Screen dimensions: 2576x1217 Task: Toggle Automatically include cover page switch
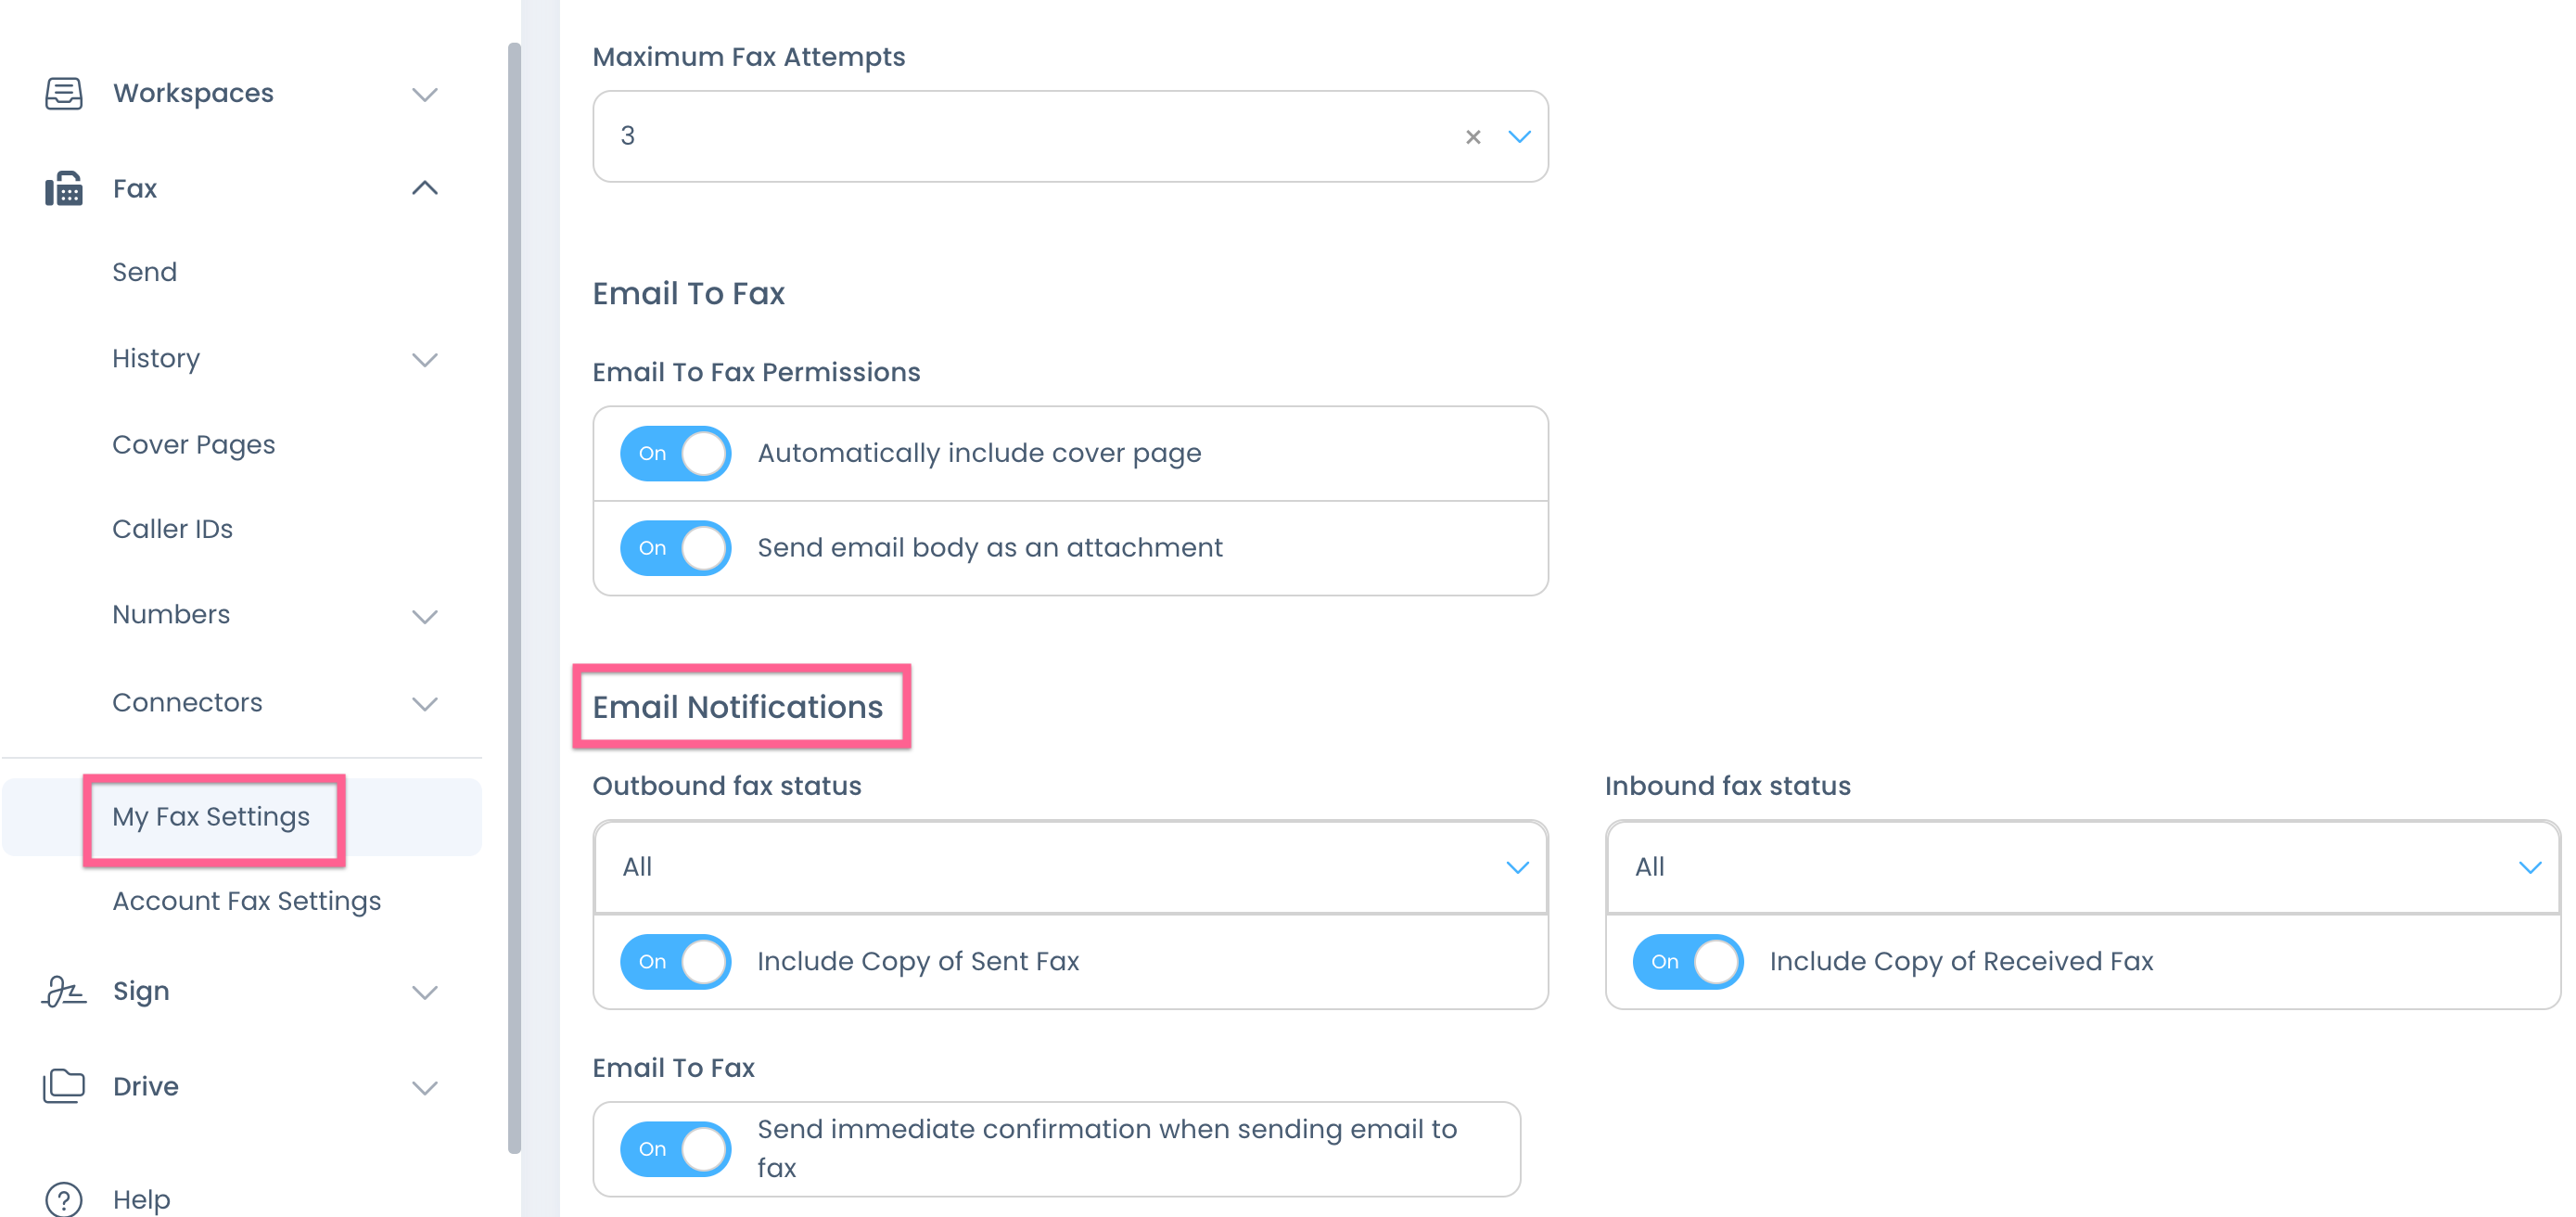(675, 453)
